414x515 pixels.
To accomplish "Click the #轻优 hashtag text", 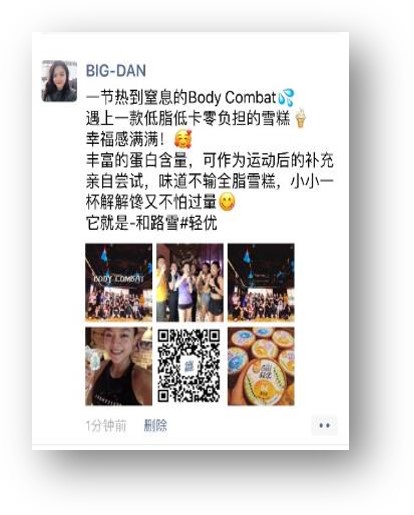I will (x=199, y=223).
